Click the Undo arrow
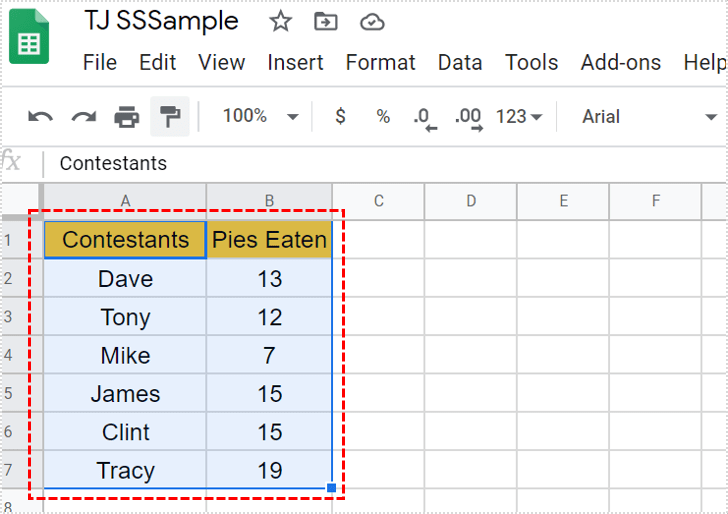The width and height of the screenshot is (728, 514). tap(40, 117)
